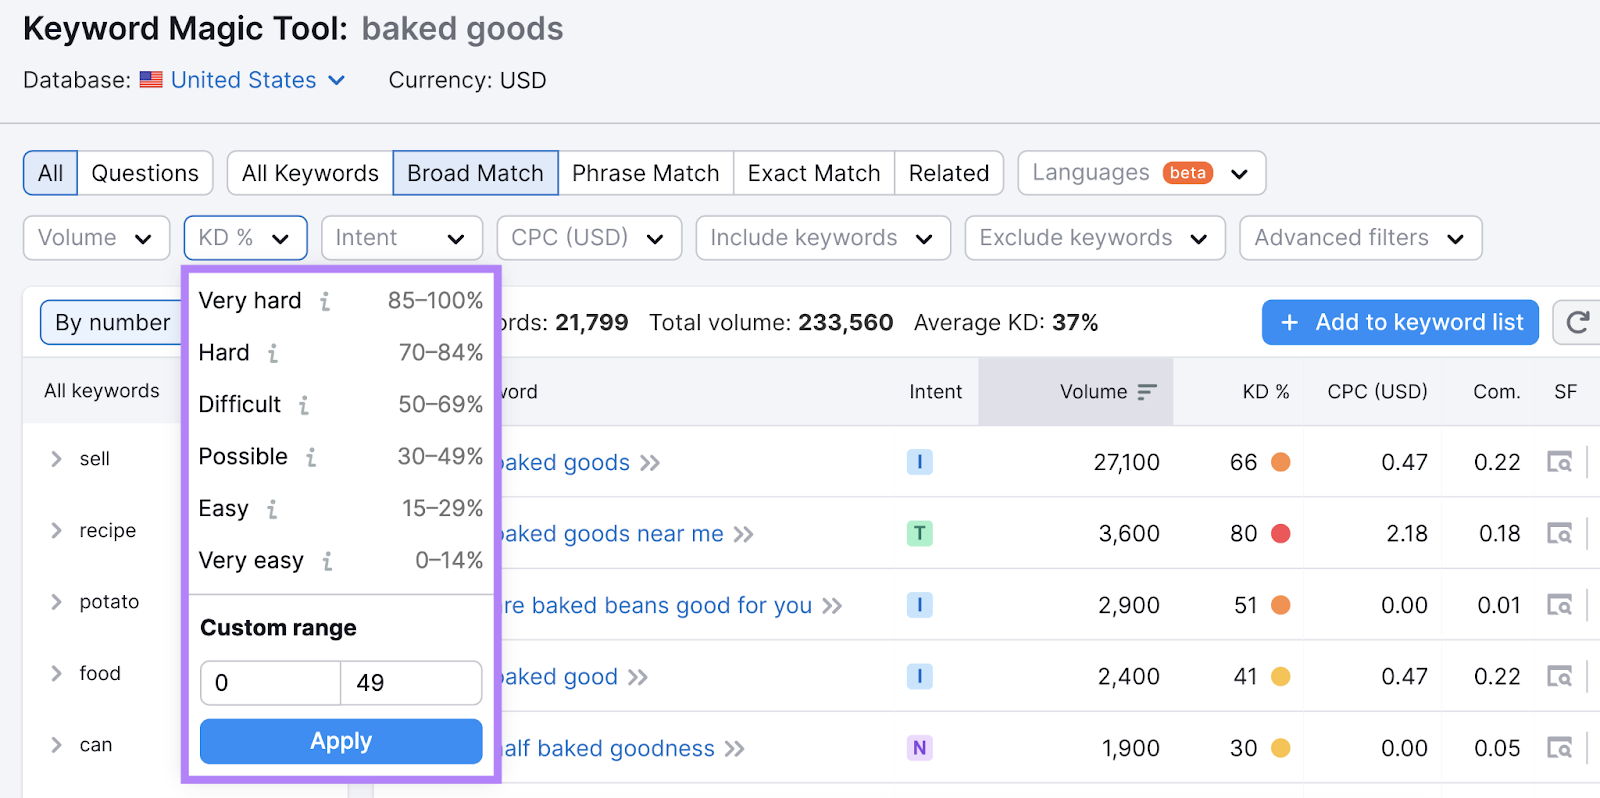Open the Advanced filters dropdown
Screen dimensions: 1600x798
pyautogui.click(x=1361, y=238)
